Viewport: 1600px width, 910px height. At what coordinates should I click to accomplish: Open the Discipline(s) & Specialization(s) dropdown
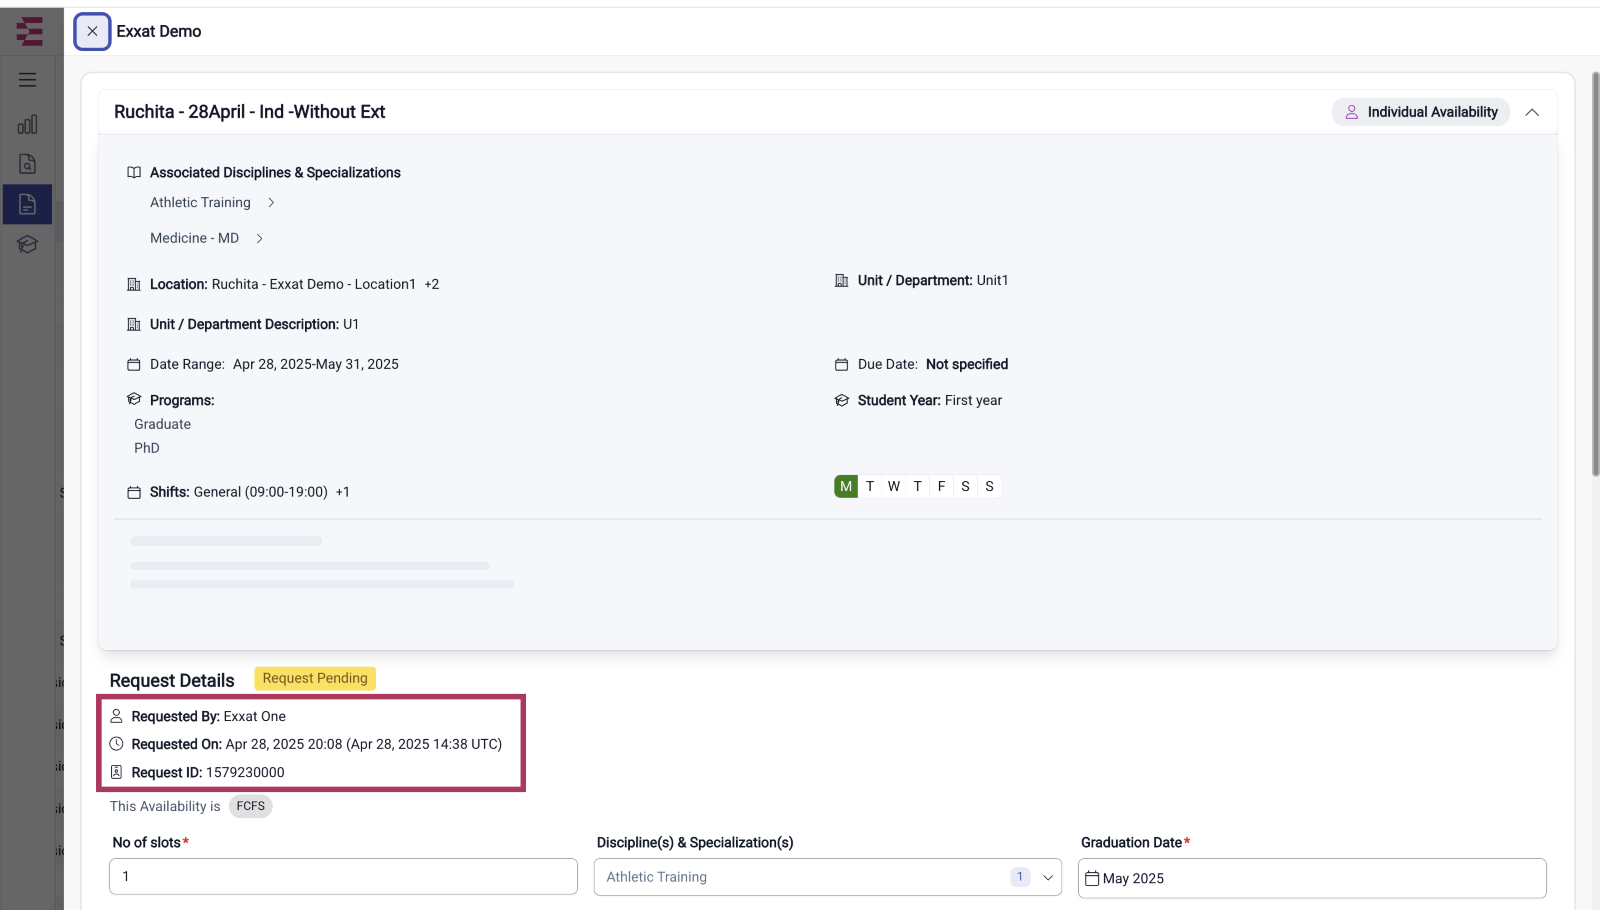pyautogui.click(x=828, y=877)
